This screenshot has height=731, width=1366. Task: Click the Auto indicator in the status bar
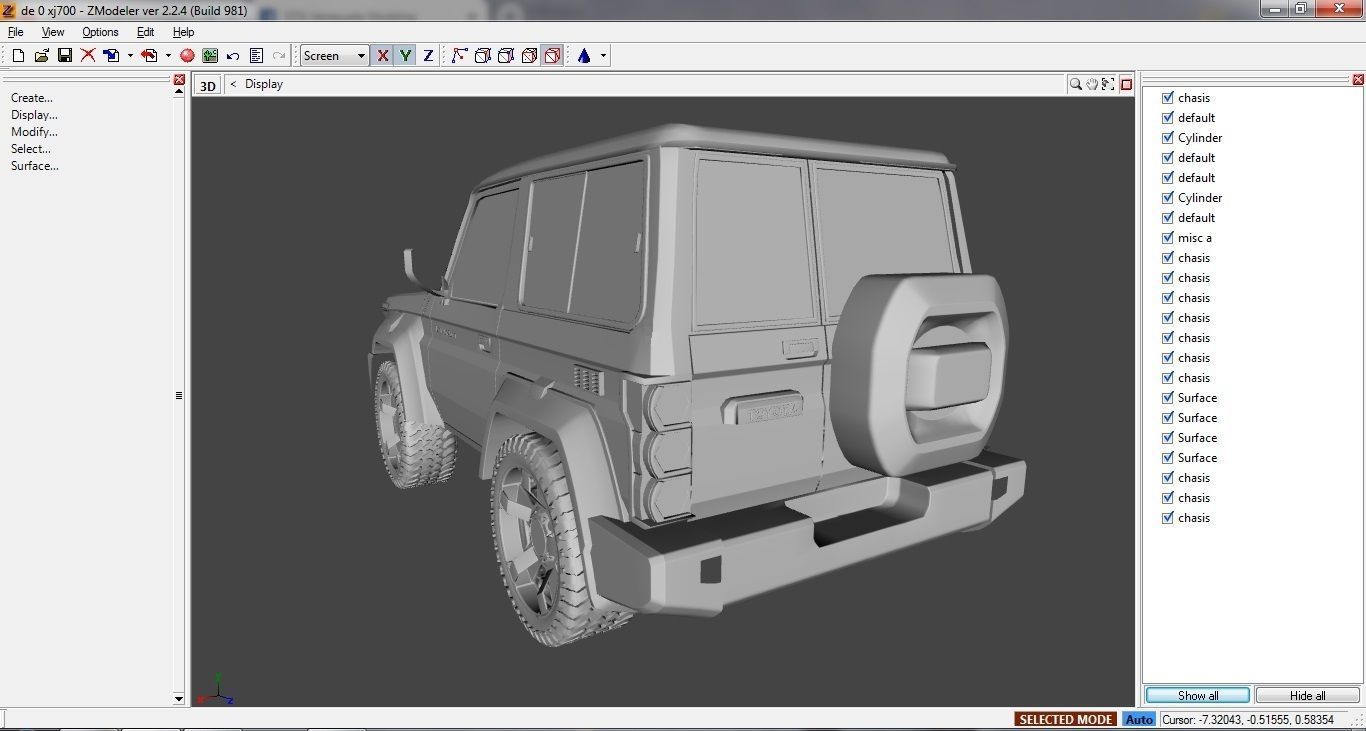[x=1139, y=719]
